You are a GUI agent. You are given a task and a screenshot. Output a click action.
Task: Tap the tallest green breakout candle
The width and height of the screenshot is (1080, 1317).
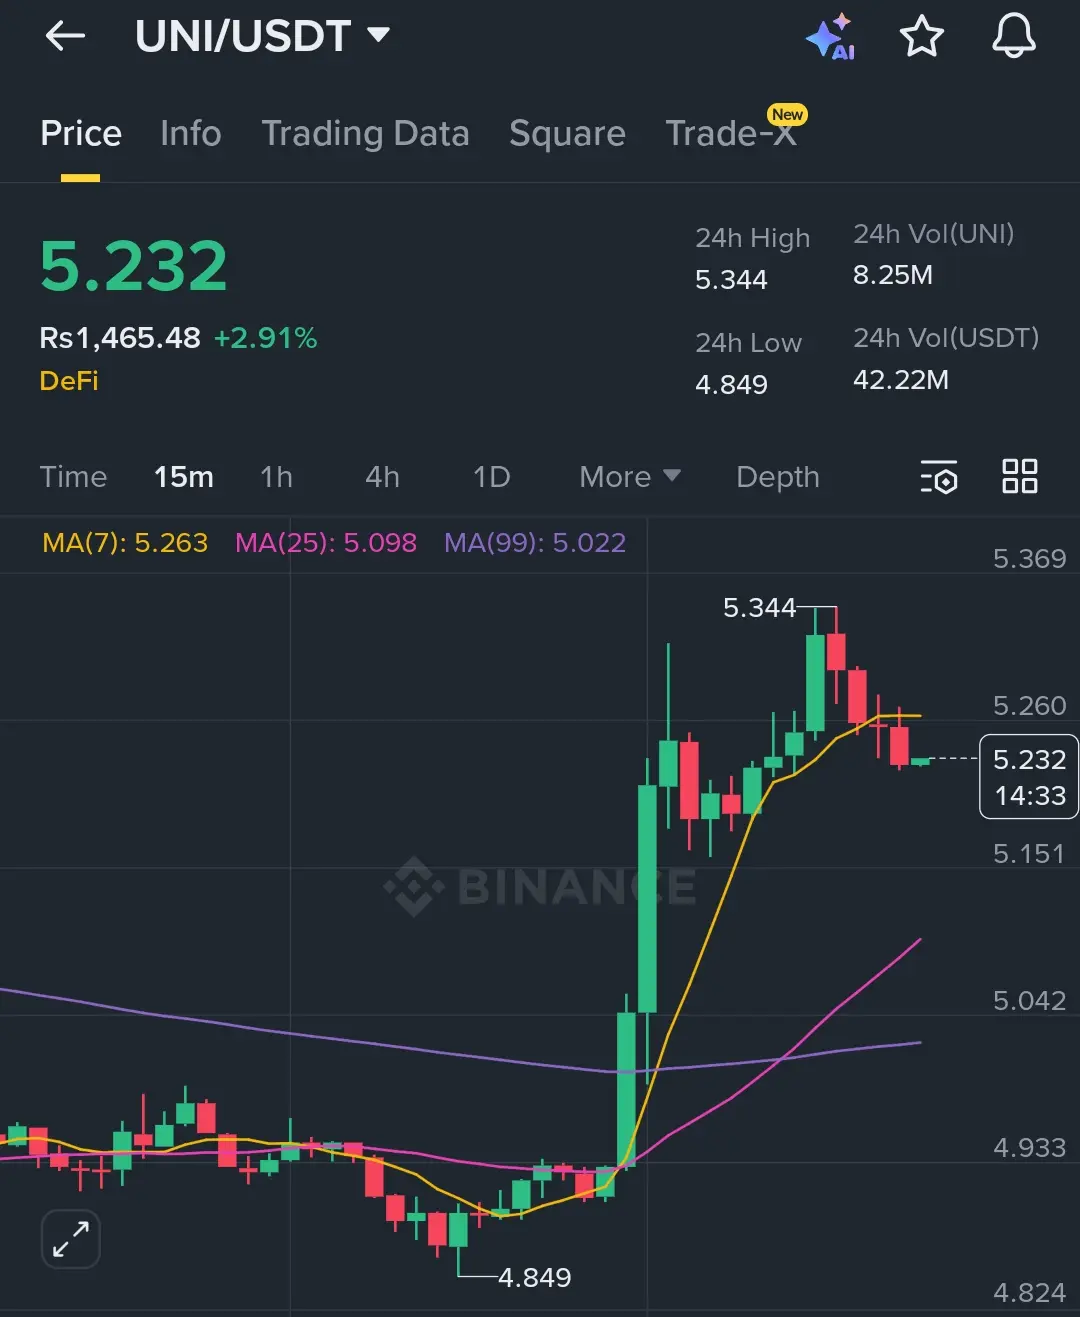(x=647, y=898)
